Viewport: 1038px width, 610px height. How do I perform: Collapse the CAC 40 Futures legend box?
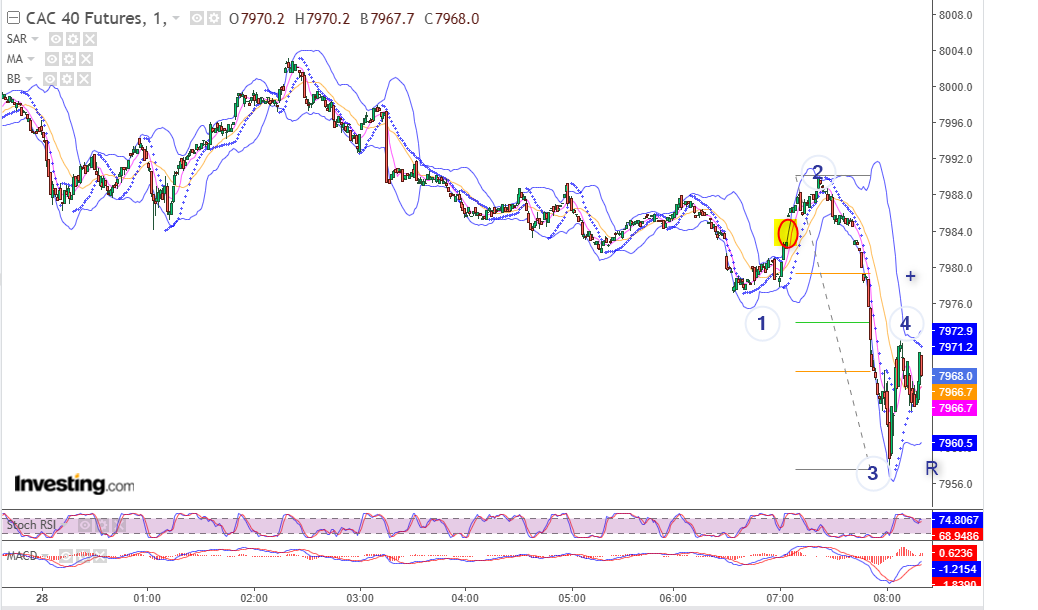(13, 19)
